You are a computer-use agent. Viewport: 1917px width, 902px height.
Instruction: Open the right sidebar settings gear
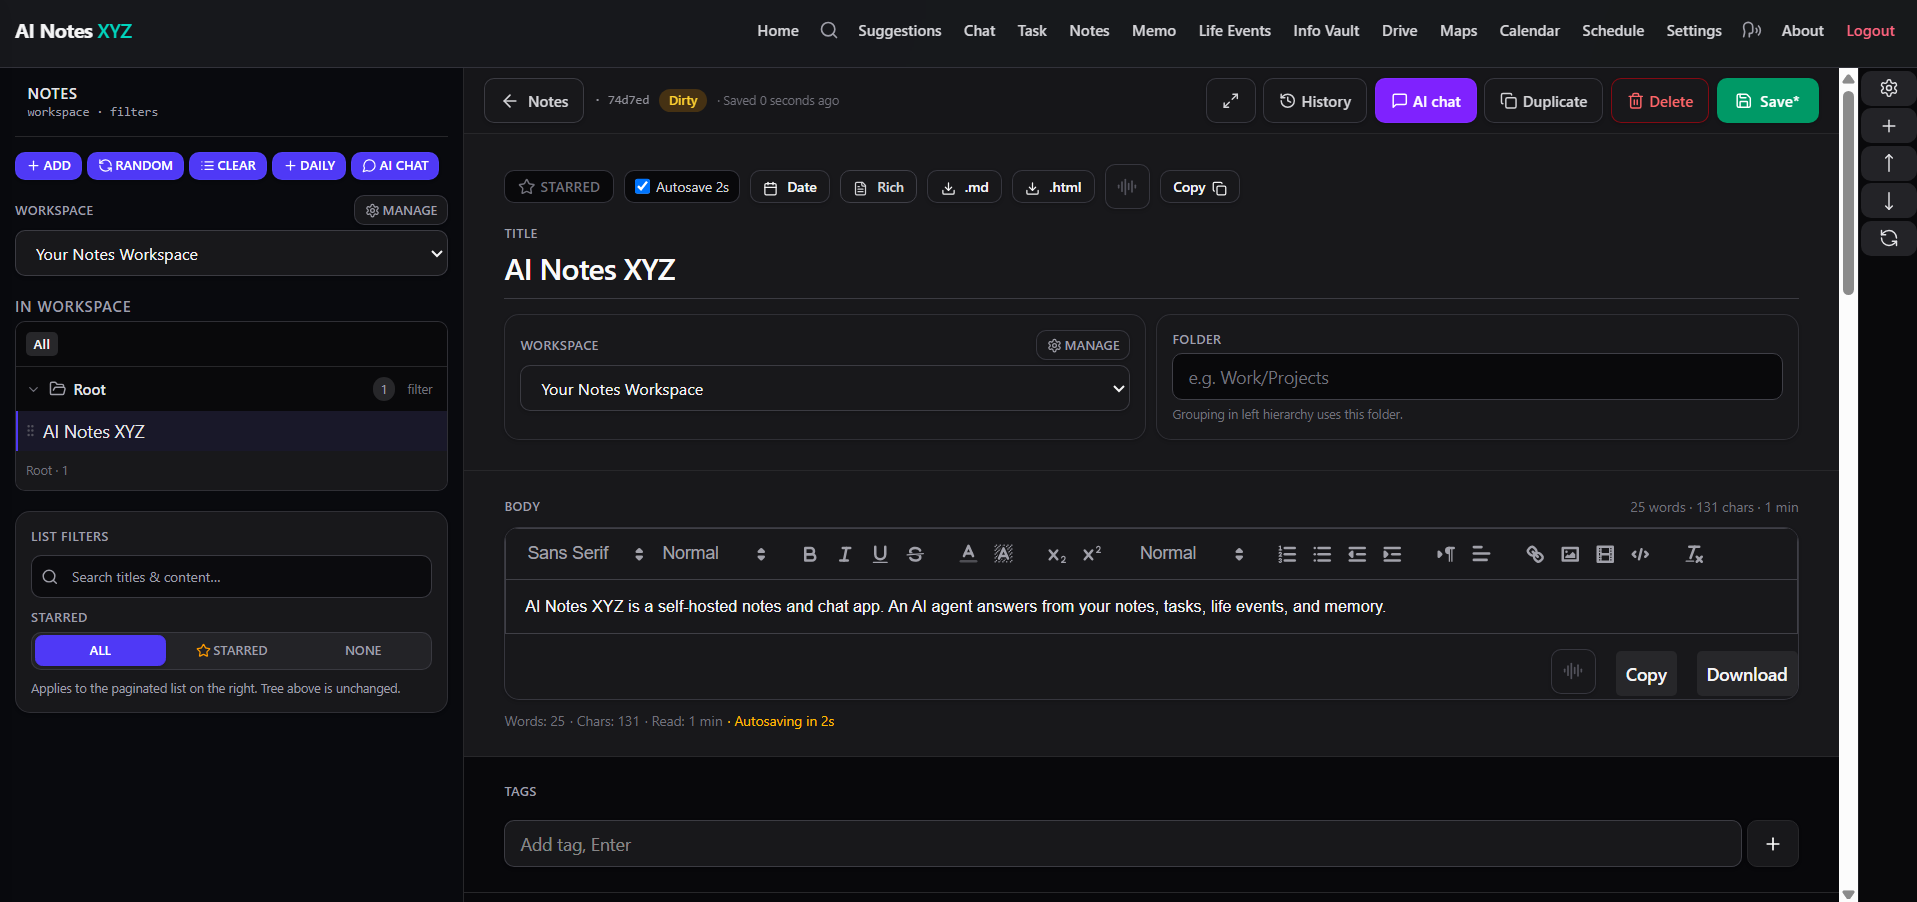(x=1888, y=88)
